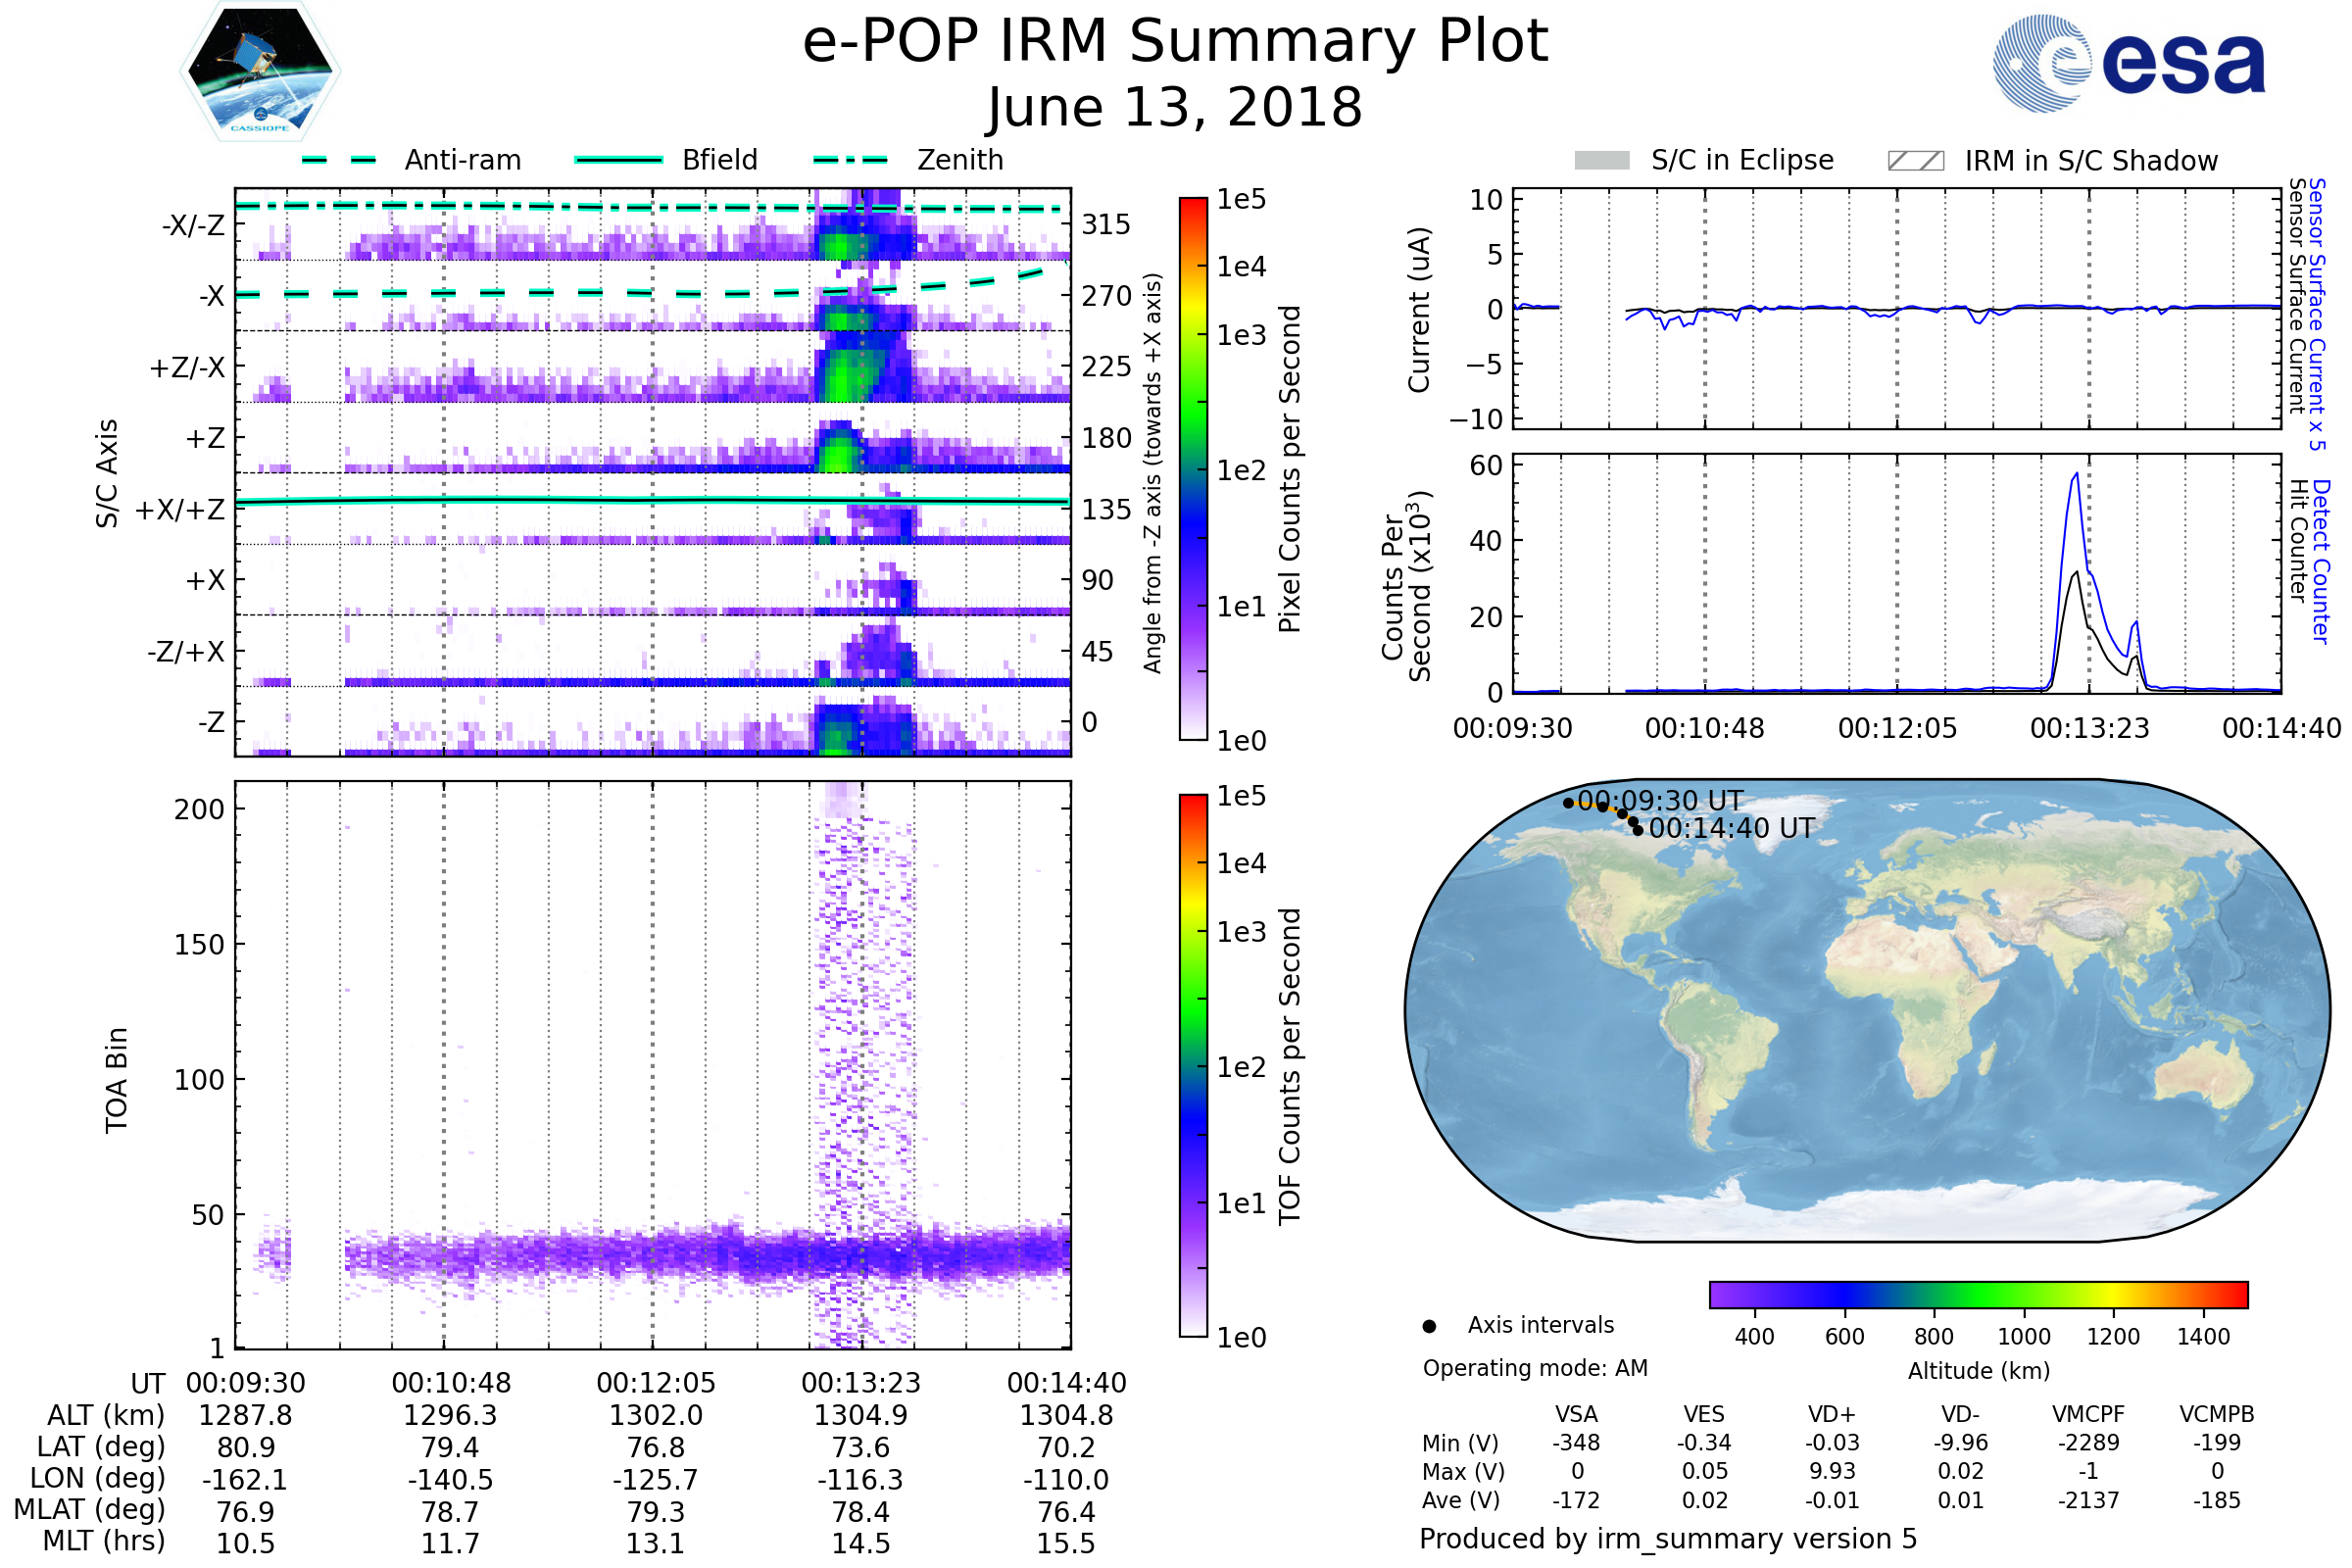Click the Detect Counter blue axis label

tap(2321, 561)
